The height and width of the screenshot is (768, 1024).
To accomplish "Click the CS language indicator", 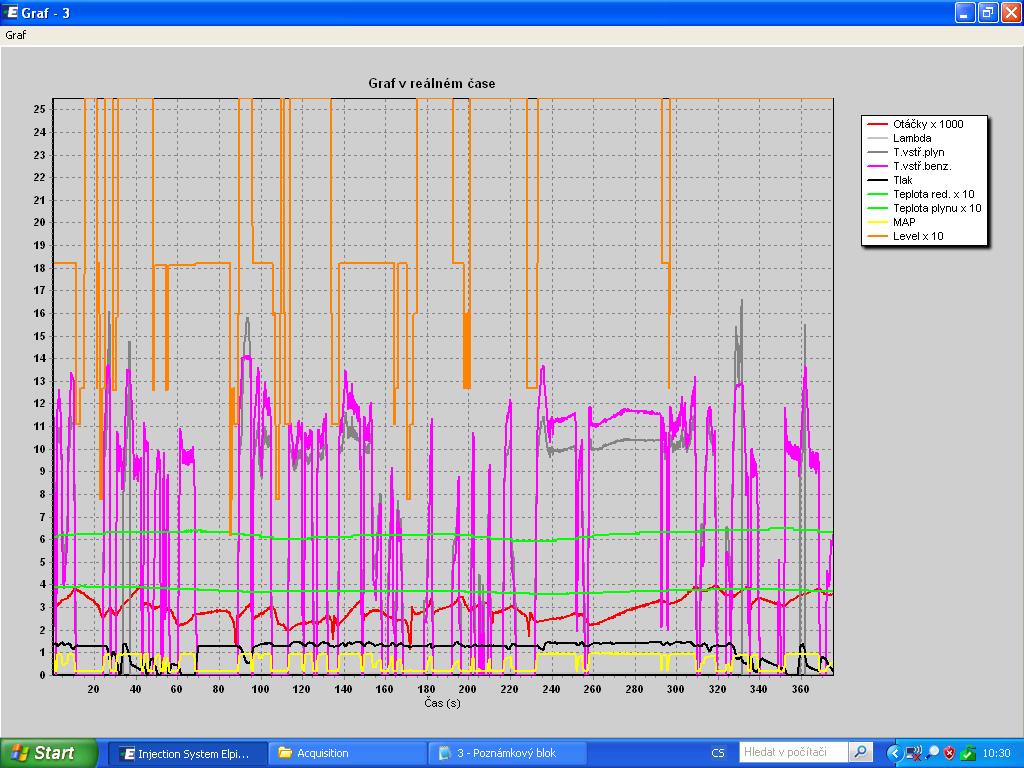I will coord(718,753).
